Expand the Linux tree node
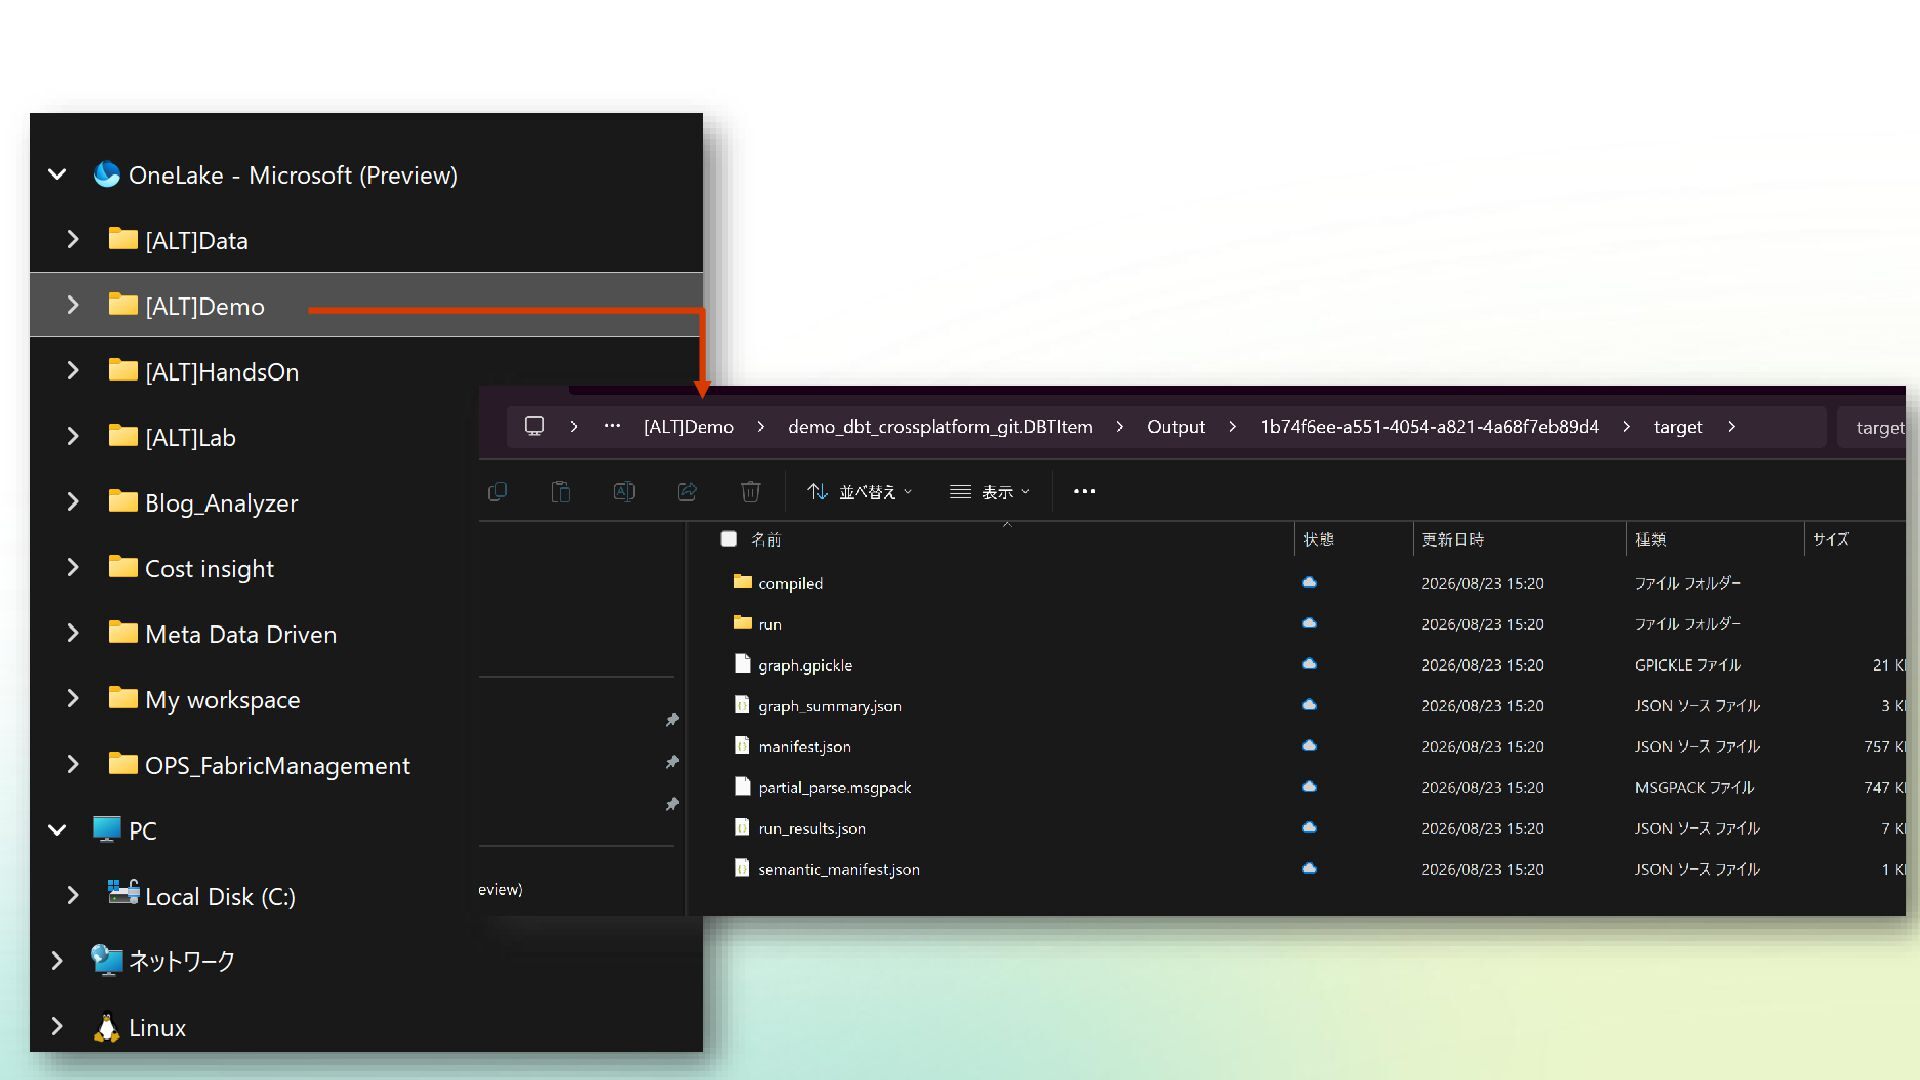Screen dimensions: 1920x1080 (x=57, y=1026)
